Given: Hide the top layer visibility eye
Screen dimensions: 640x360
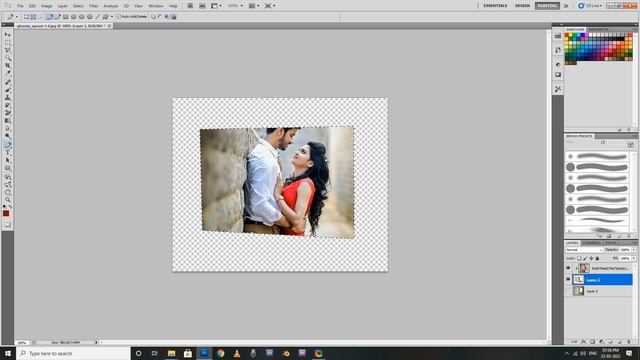Looking at the screenshot, I should pos(568,268).
